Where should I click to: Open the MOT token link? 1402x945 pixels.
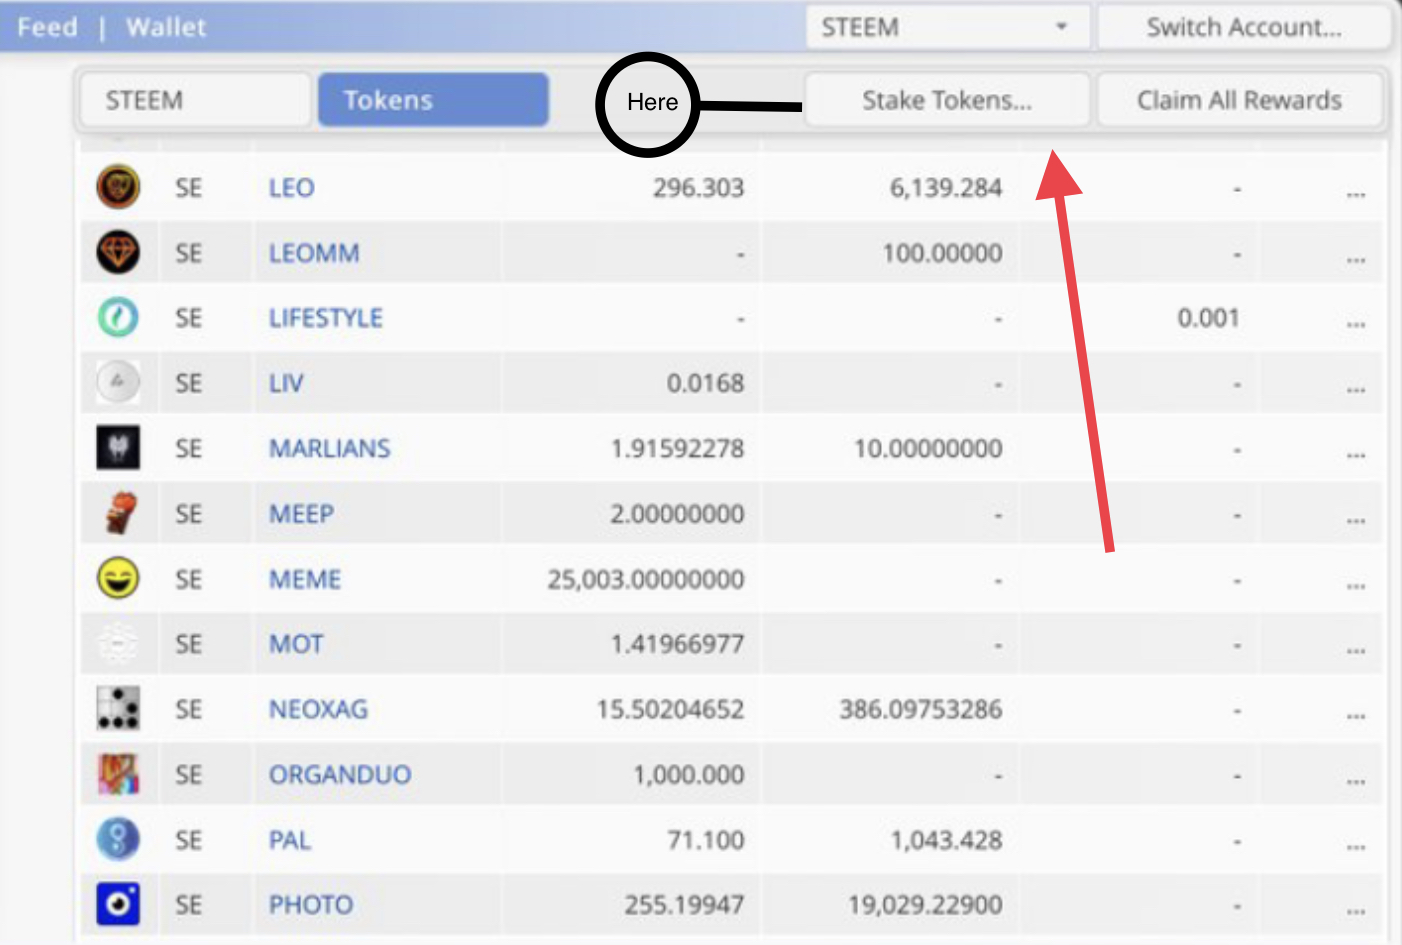pyautogui.click(x=296, y=644)
